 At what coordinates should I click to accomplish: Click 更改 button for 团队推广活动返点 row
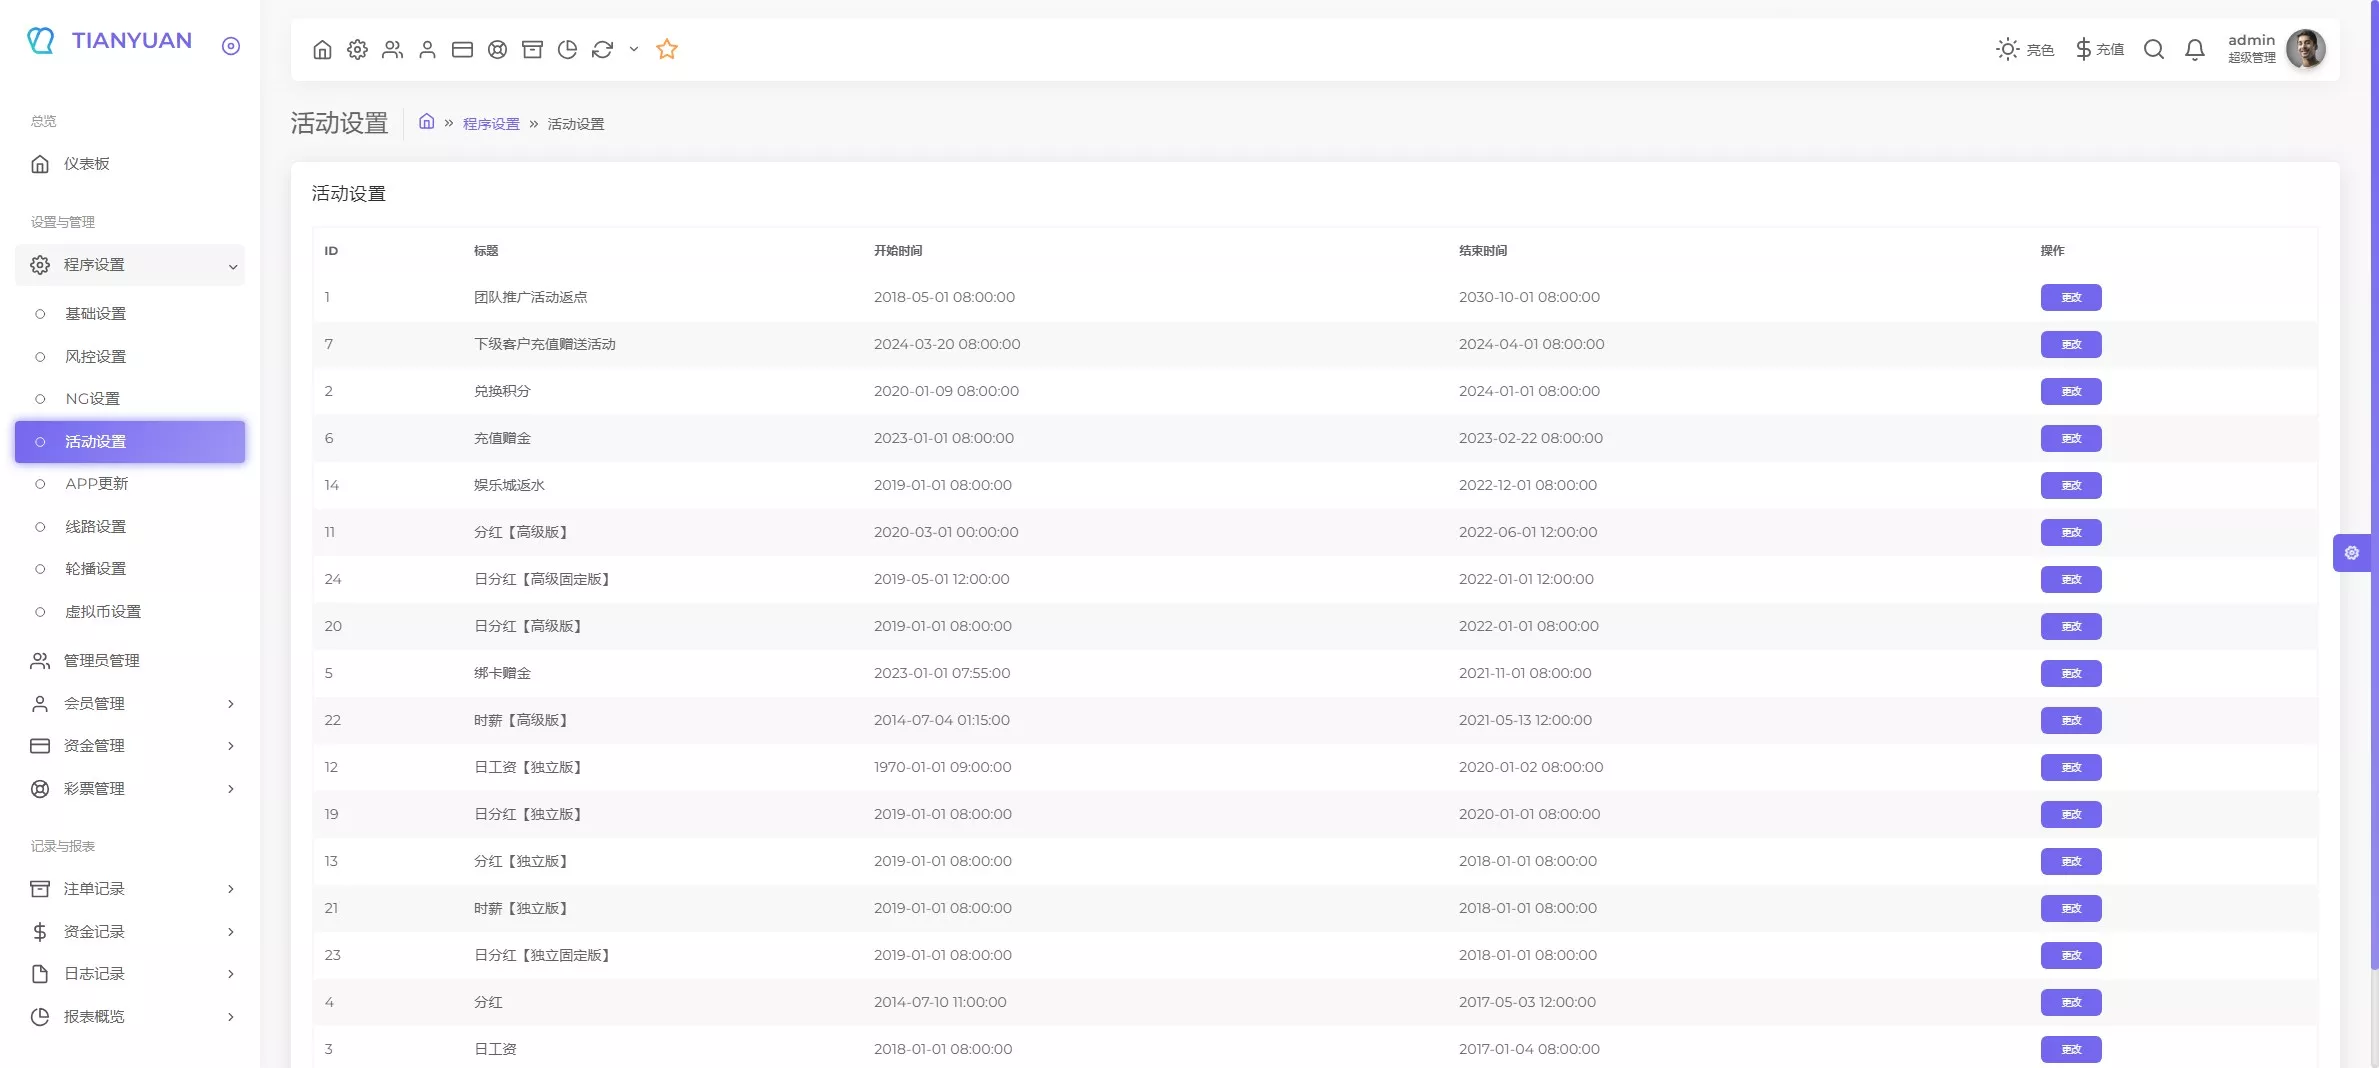[x=2070, y=298]
